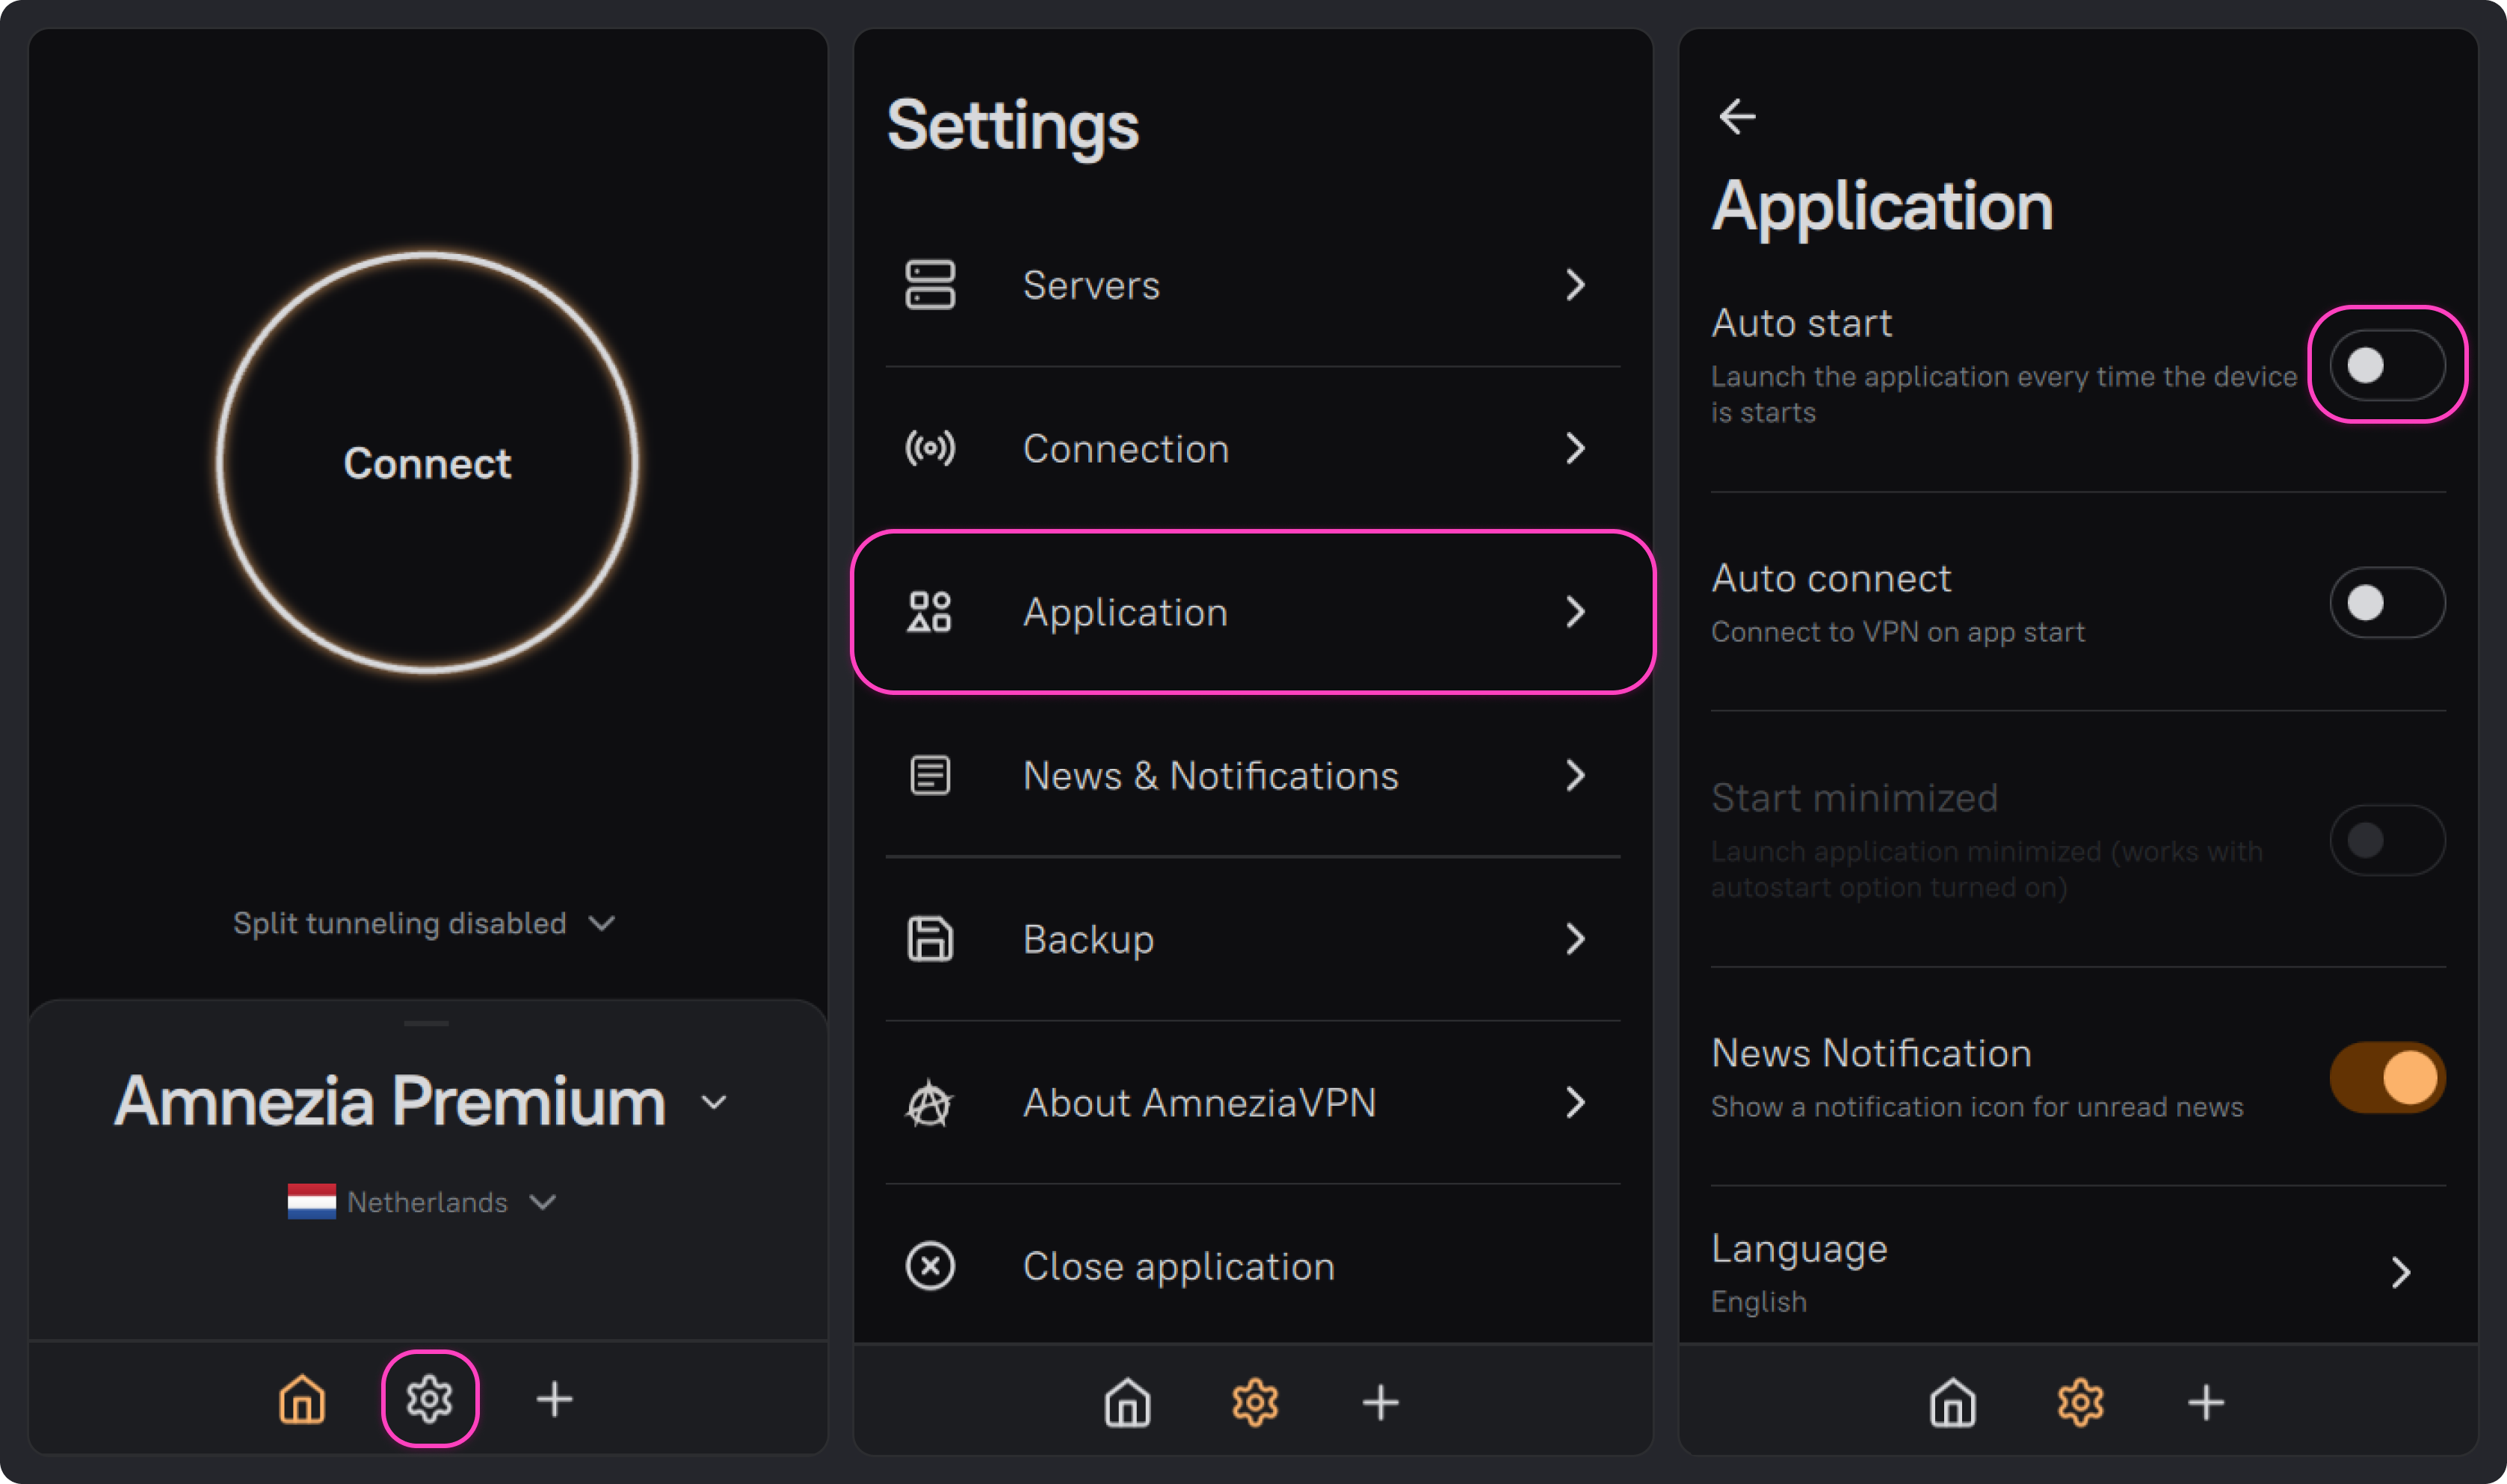Open the Connection settings label

pos(1126,448)
